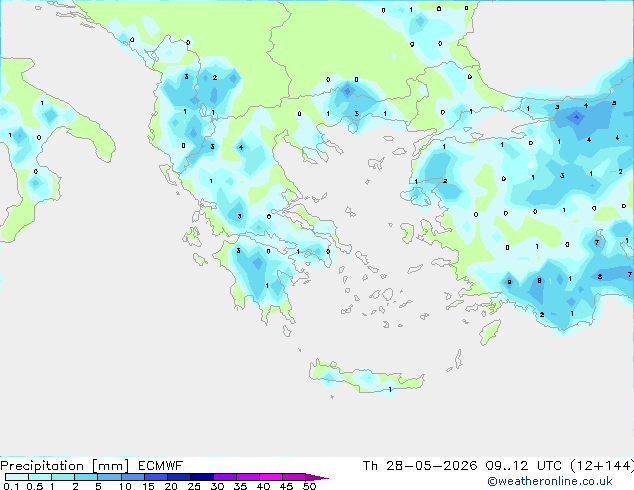Select the legend swatch between 5 and 10
634x490 pixels.
tap(109, 477)
